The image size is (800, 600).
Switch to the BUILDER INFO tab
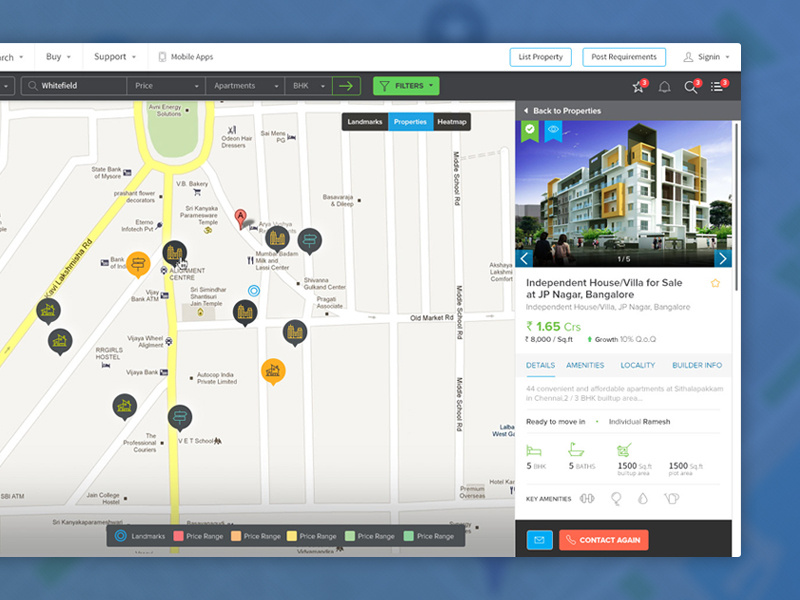[697, 365]
